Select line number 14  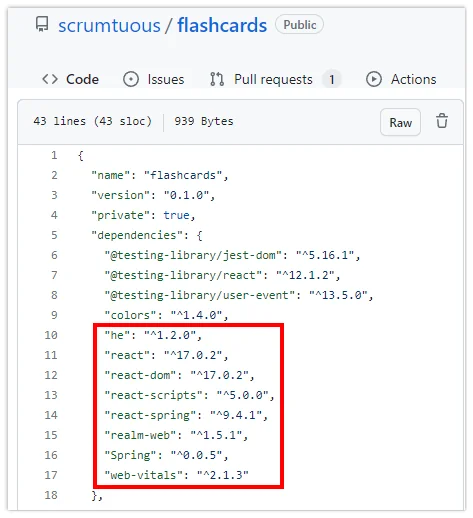tap(51, 415)
